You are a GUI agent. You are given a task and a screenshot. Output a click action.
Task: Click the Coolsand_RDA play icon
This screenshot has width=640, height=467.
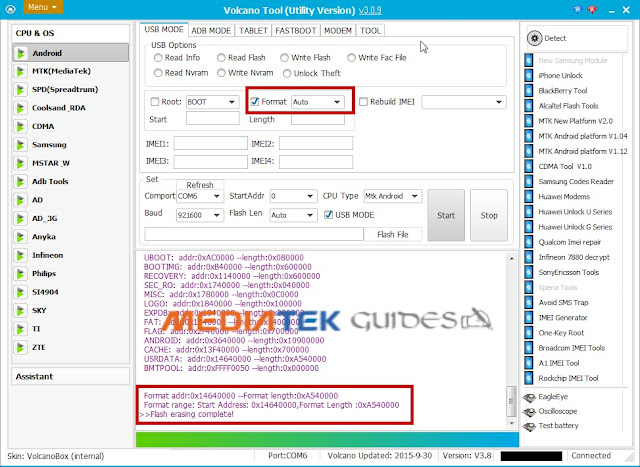20,108
